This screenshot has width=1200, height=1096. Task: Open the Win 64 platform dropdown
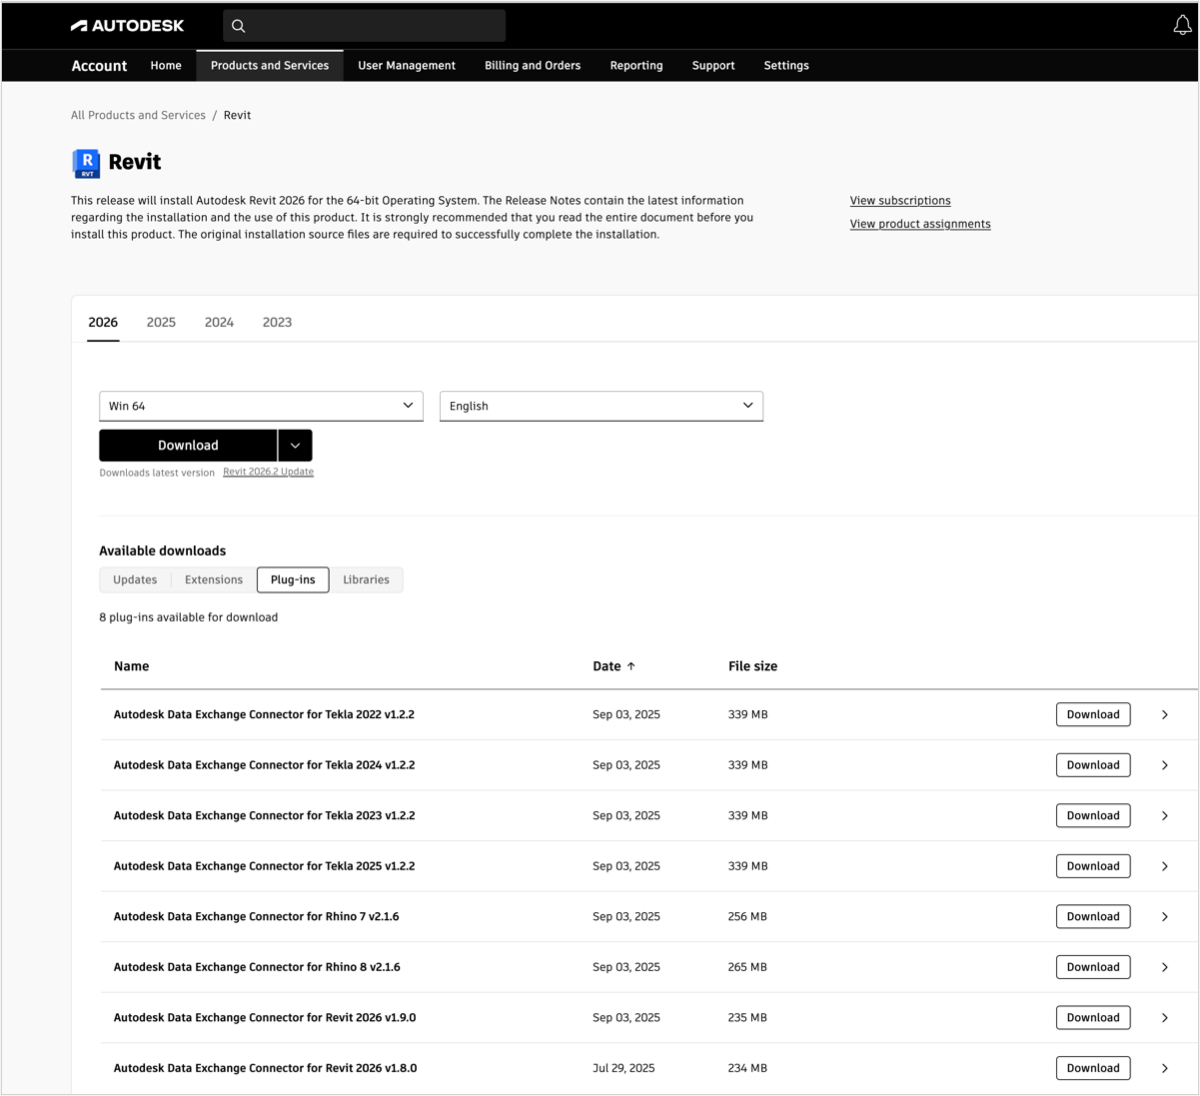point(261,406)
